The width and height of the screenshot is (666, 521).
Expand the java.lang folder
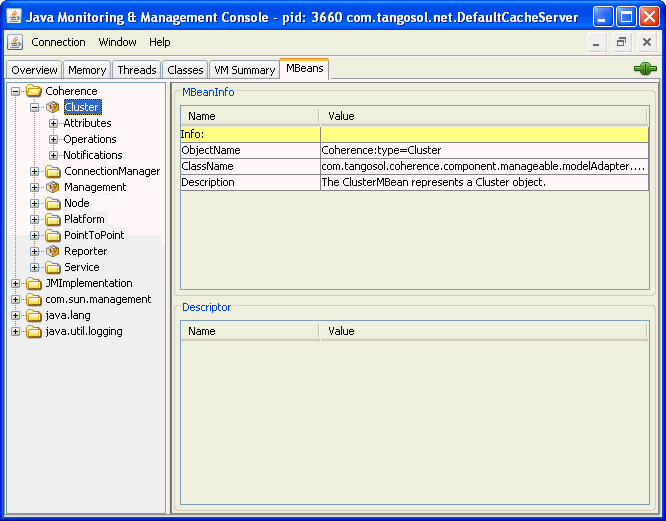coord(16,315)
